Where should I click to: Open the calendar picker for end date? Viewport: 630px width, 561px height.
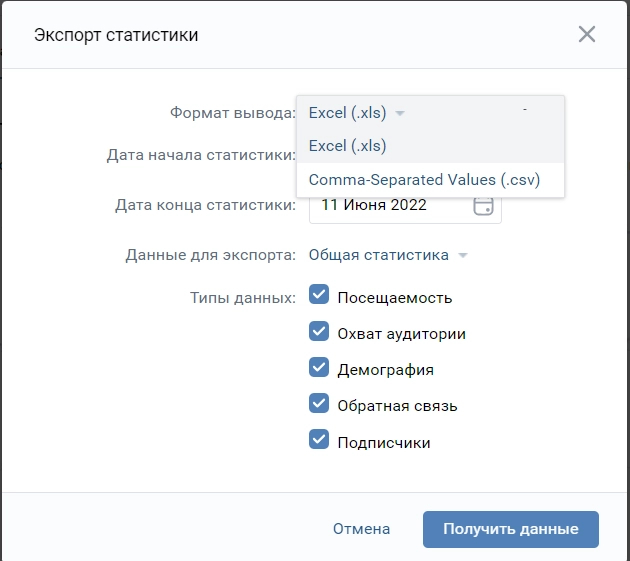point(483,205)
